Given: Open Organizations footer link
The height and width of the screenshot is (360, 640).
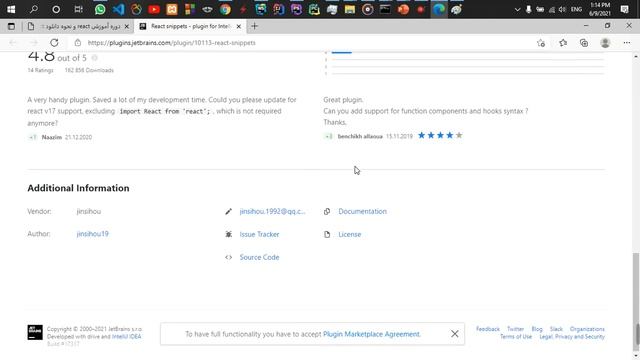Looking at the screenshot, I should [x=587, y=329].
